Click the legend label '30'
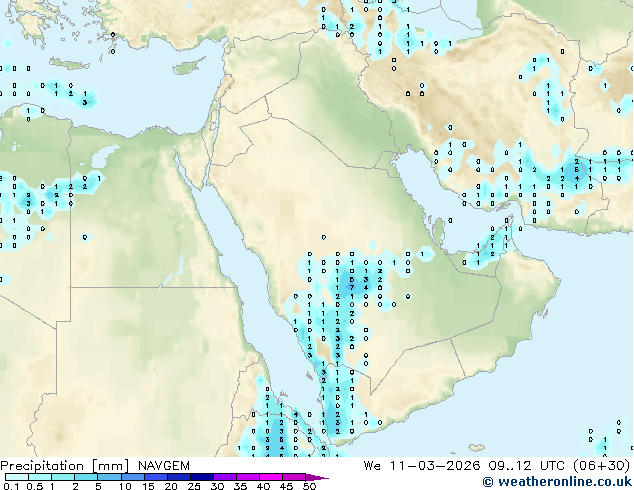Image resolution: width=634 pixels, height=490 pixels. pyautogui.click(x=217, y=486)
